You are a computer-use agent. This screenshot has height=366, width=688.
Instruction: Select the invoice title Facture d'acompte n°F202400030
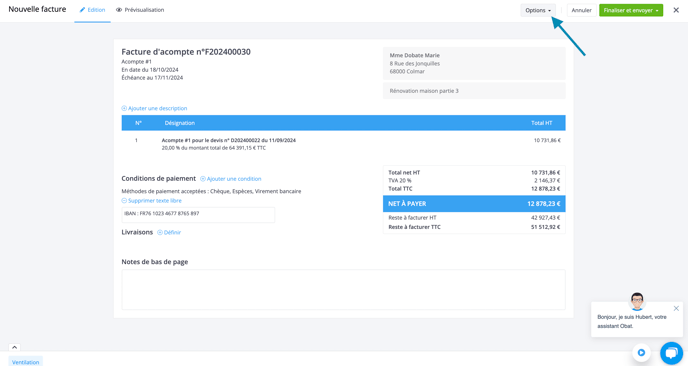186,52
